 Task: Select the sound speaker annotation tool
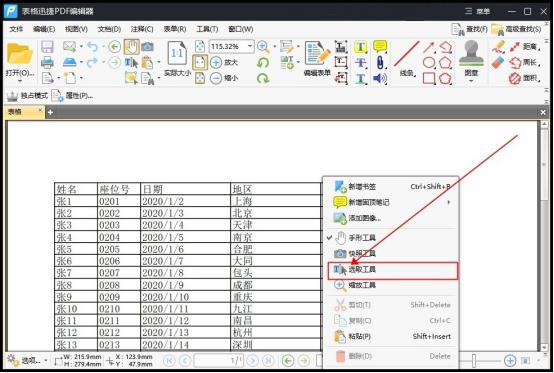[x=380, y=78]
